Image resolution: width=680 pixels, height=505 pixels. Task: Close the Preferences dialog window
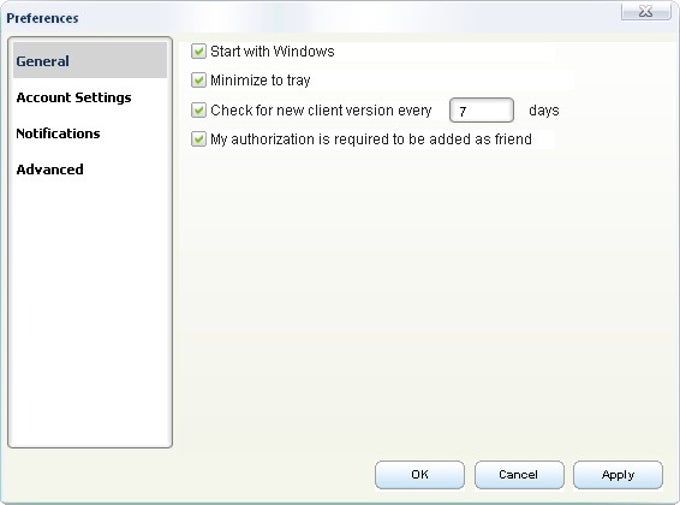pyautogui.click(x=646, y=12)
